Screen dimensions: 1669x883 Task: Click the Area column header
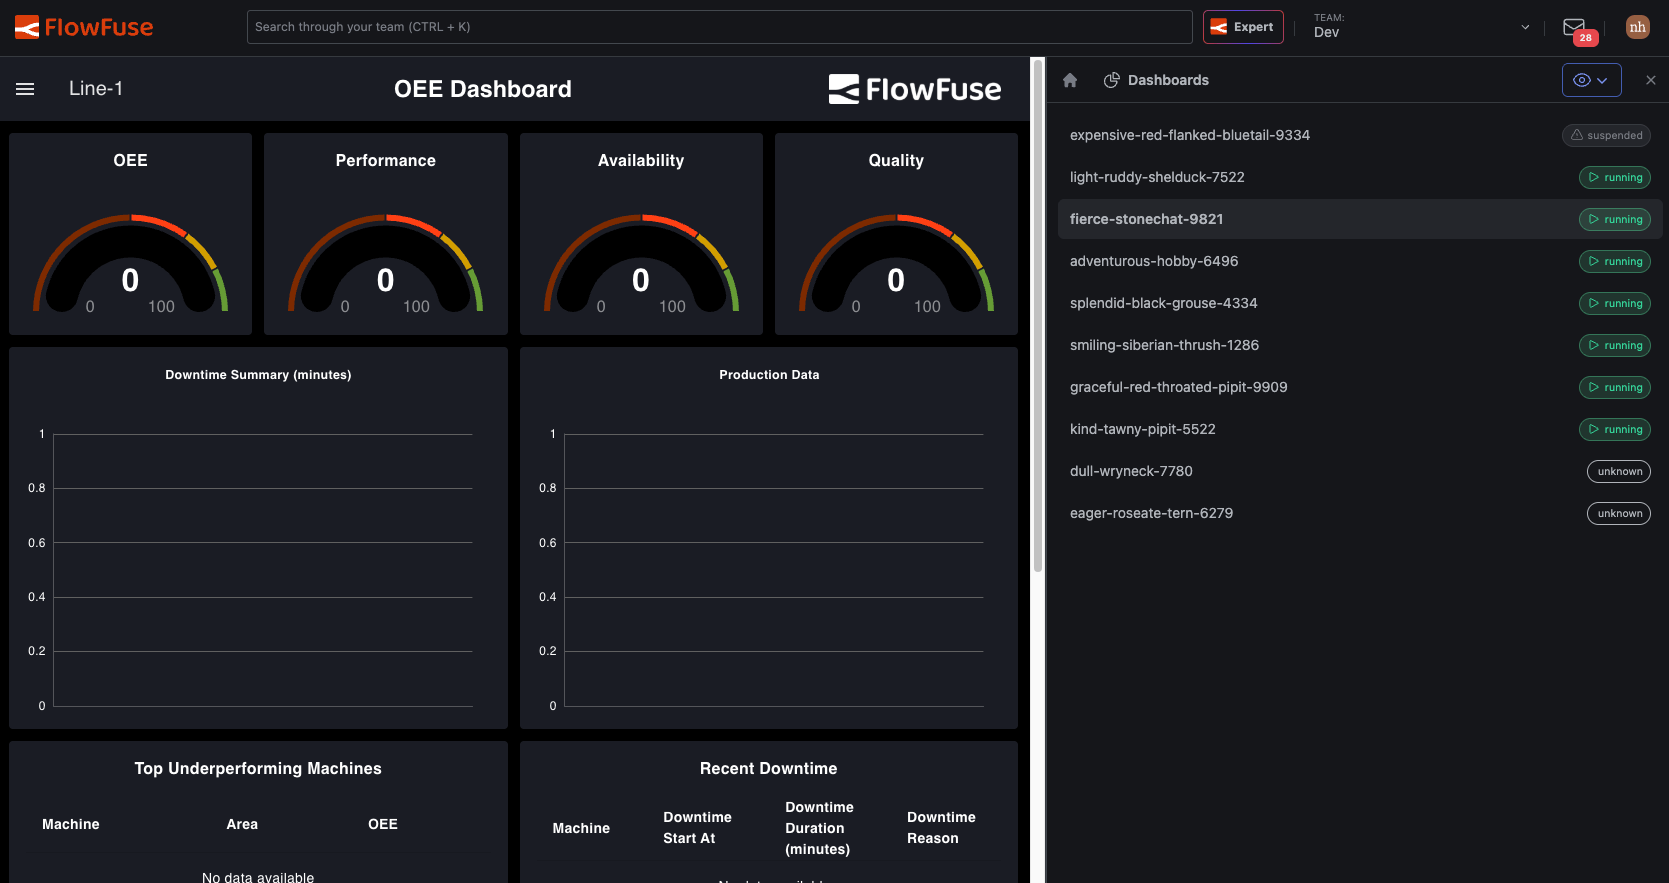pyautogui.click(x=242, y=824)
